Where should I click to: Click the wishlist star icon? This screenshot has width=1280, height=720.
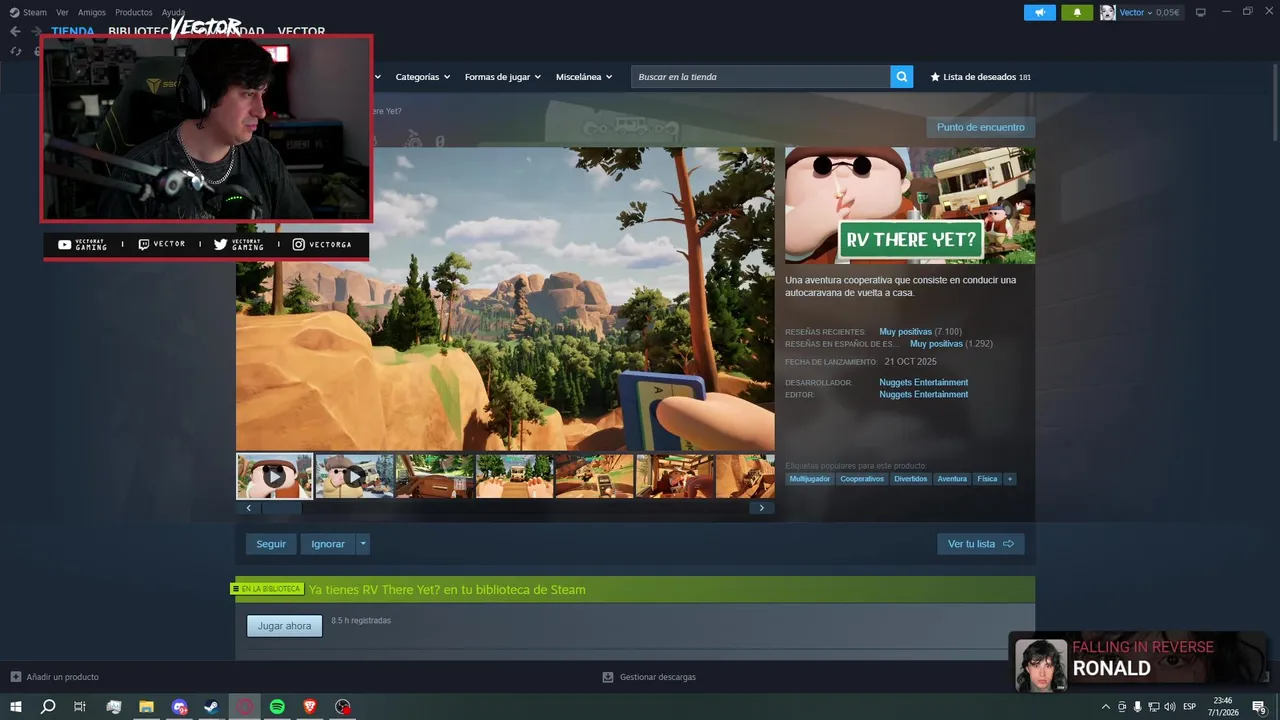[935, 77]
